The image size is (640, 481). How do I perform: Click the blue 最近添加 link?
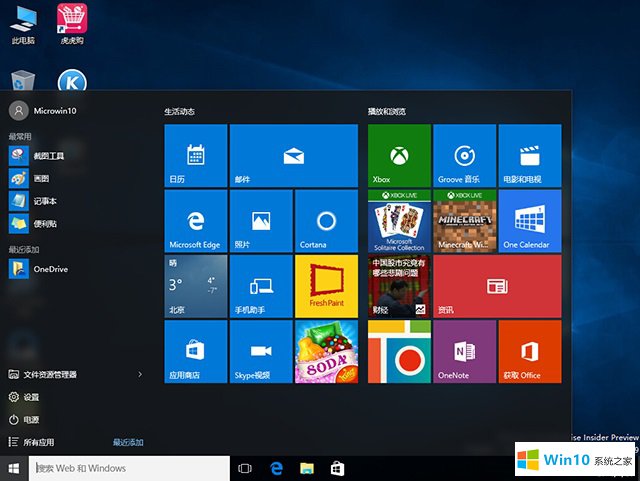128,442
